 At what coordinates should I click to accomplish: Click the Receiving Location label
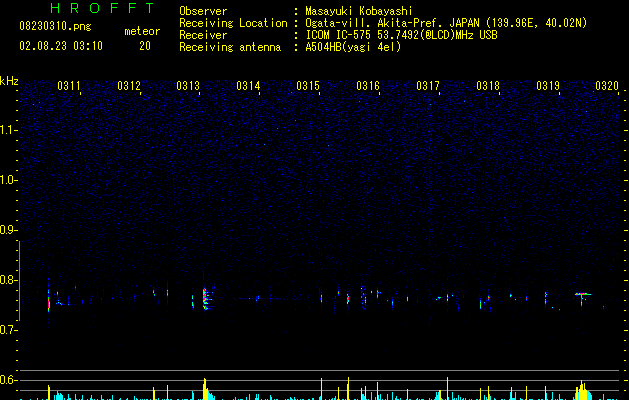click(233, 23)
